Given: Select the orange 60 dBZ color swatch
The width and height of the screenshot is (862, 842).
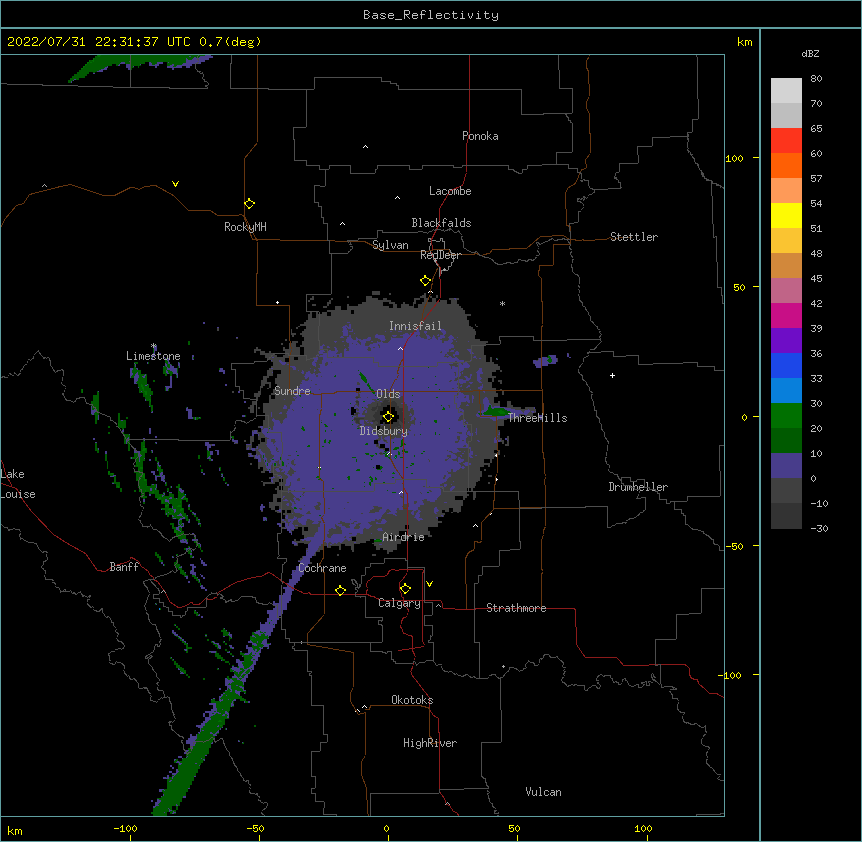Looking at the screenshot, I should tap(786, 165).
